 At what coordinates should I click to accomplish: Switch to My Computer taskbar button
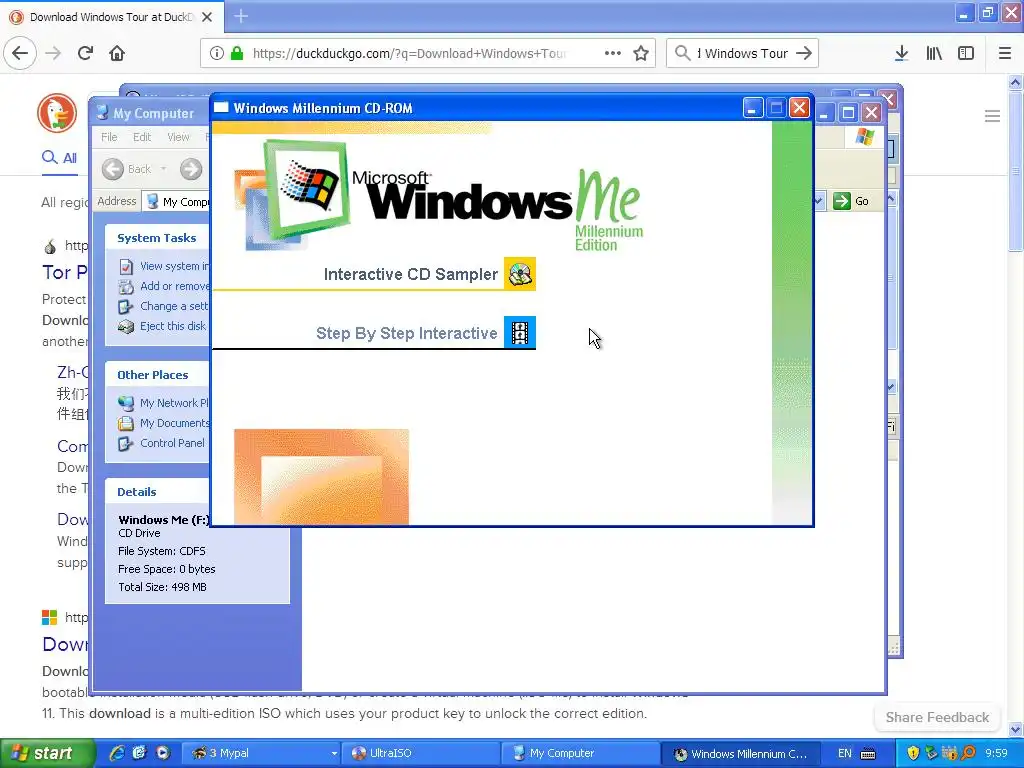click(580, 753)
